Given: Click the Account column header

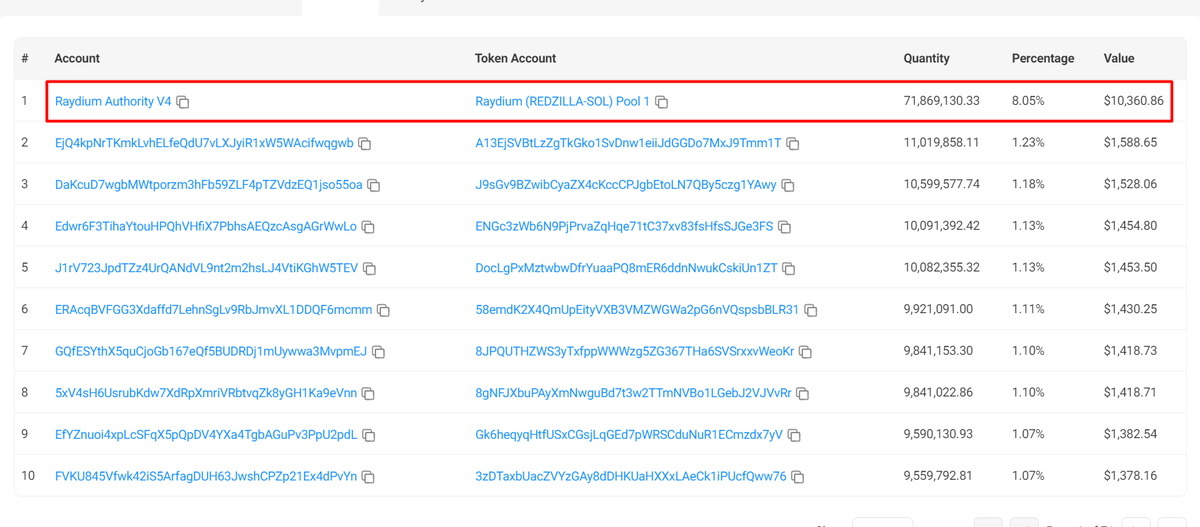Looking at the screenshot, I should pyautogui.click(x=77, y=58).
